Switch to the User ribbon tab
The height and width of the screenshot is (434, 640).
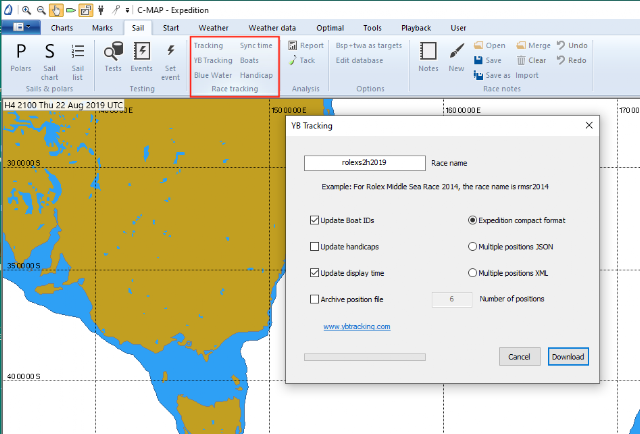pyautogui.click(x=458, y=28)
